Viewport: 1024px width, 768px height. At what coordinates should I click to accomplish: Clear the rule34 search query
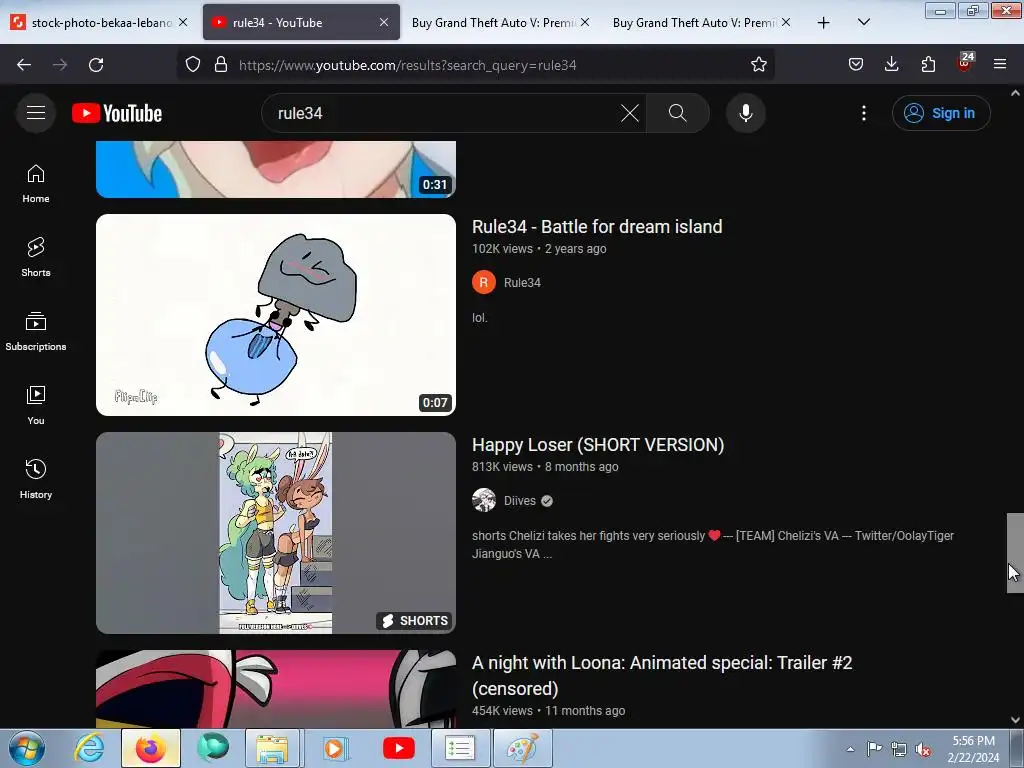(630, 113)
